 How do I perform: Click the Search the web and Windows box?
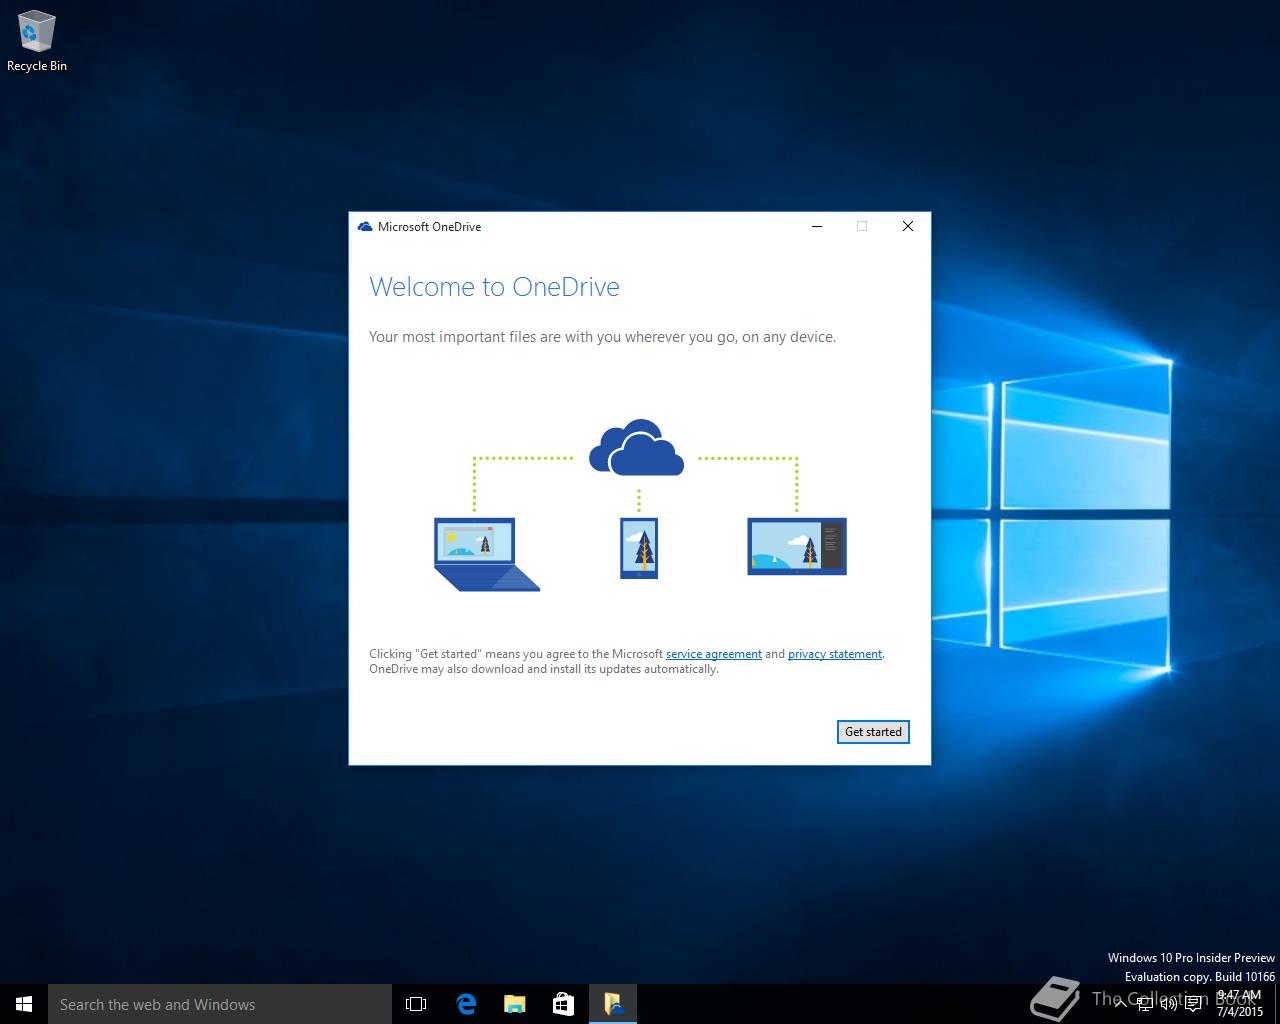[220, 1004]
